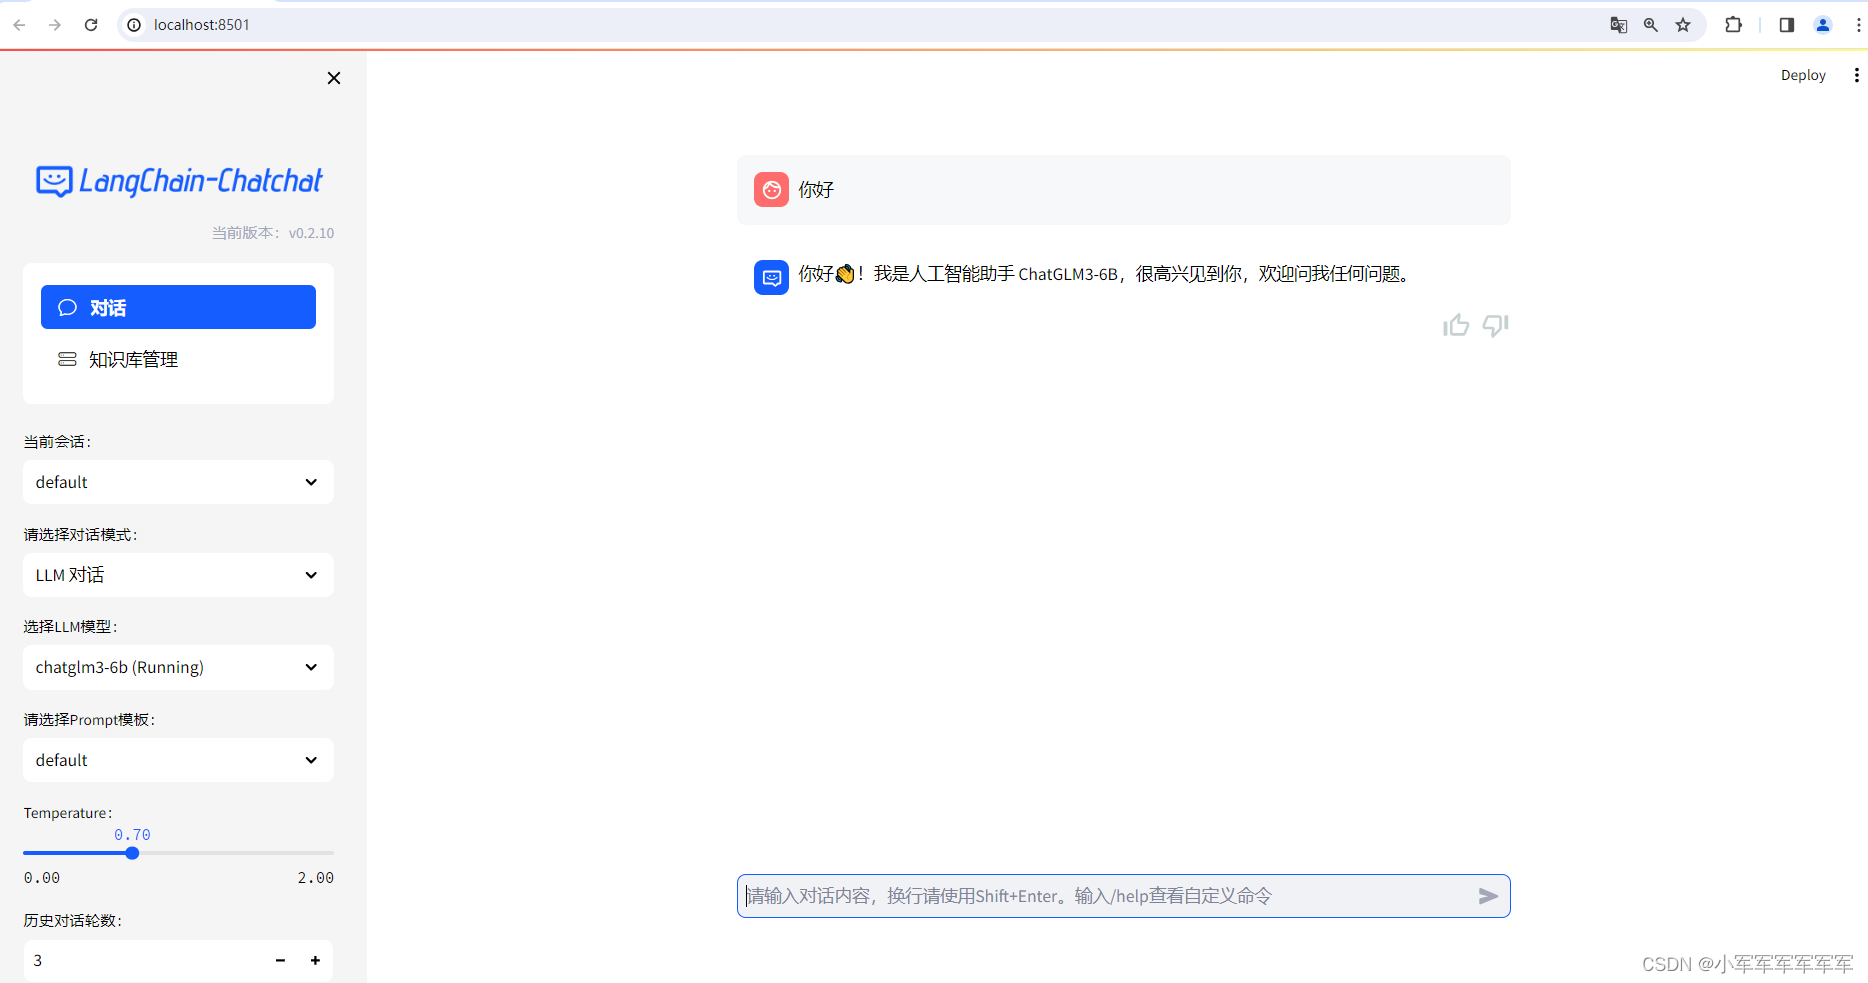Click the send message arrow icon
The width and height of the screenshot is (1868, 983).
pyautogui.click(x=1488, y=896)
